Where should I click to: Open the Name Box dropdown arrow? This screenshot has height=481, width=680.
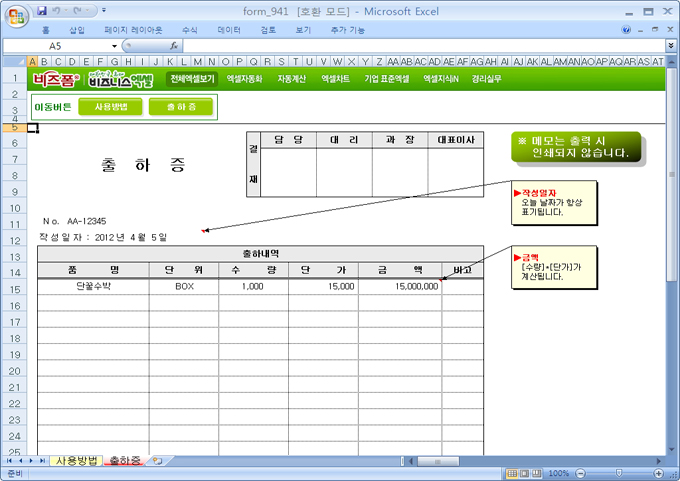click(x=115, y=46)
